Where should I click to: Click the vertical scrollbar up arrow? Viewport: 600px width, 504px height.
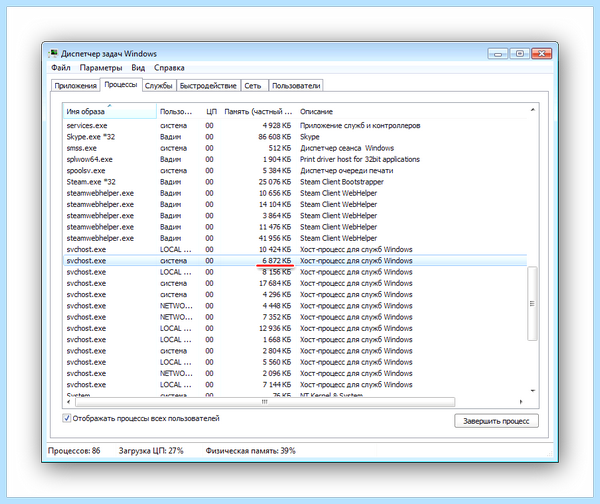pyautogui.click(x=532, y=110)
